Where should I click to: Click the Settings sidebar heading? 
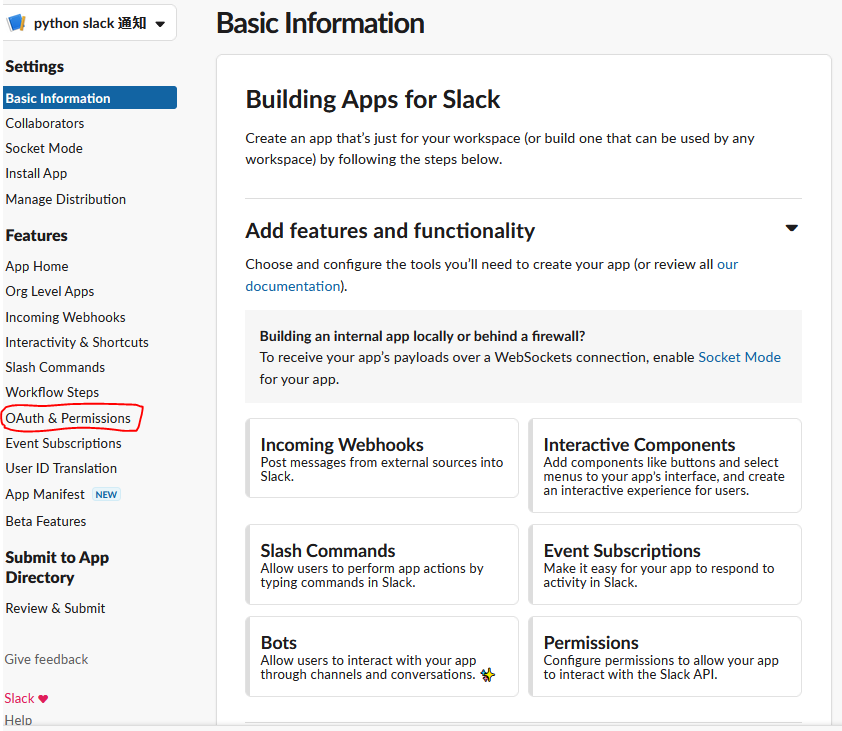point(34,67)
